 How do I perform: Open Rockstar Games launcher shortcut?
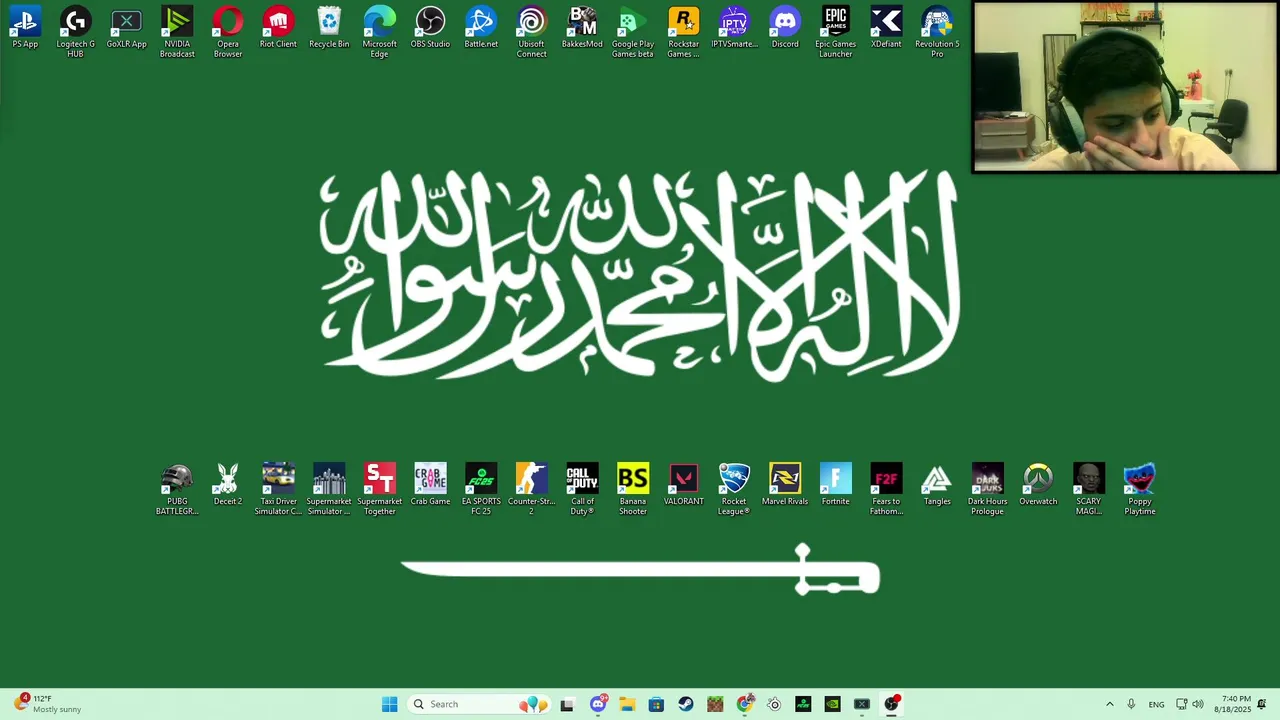(x=683, y=32)
